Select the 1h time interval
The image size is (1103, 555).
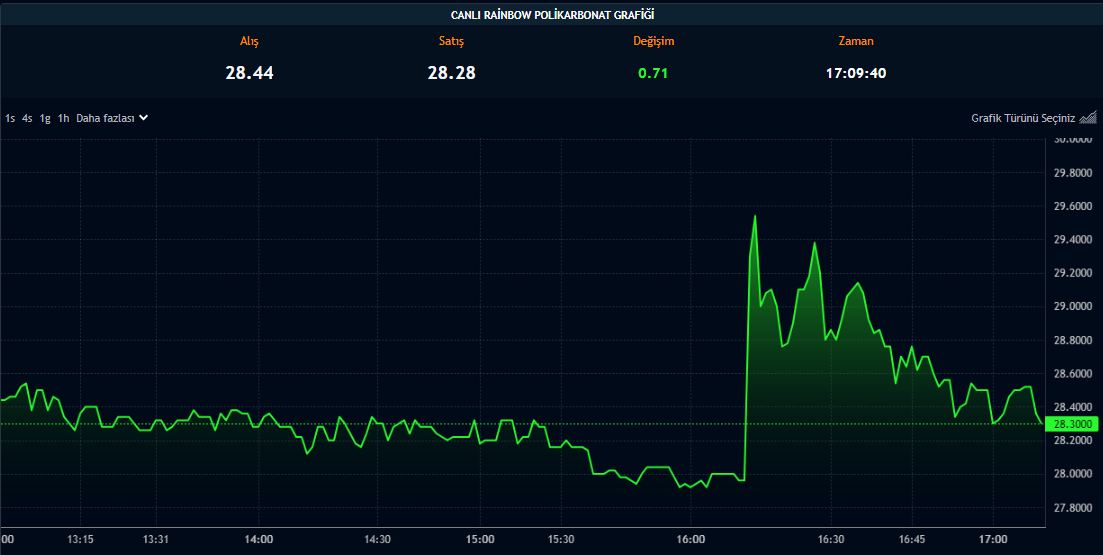click(63, 118)
